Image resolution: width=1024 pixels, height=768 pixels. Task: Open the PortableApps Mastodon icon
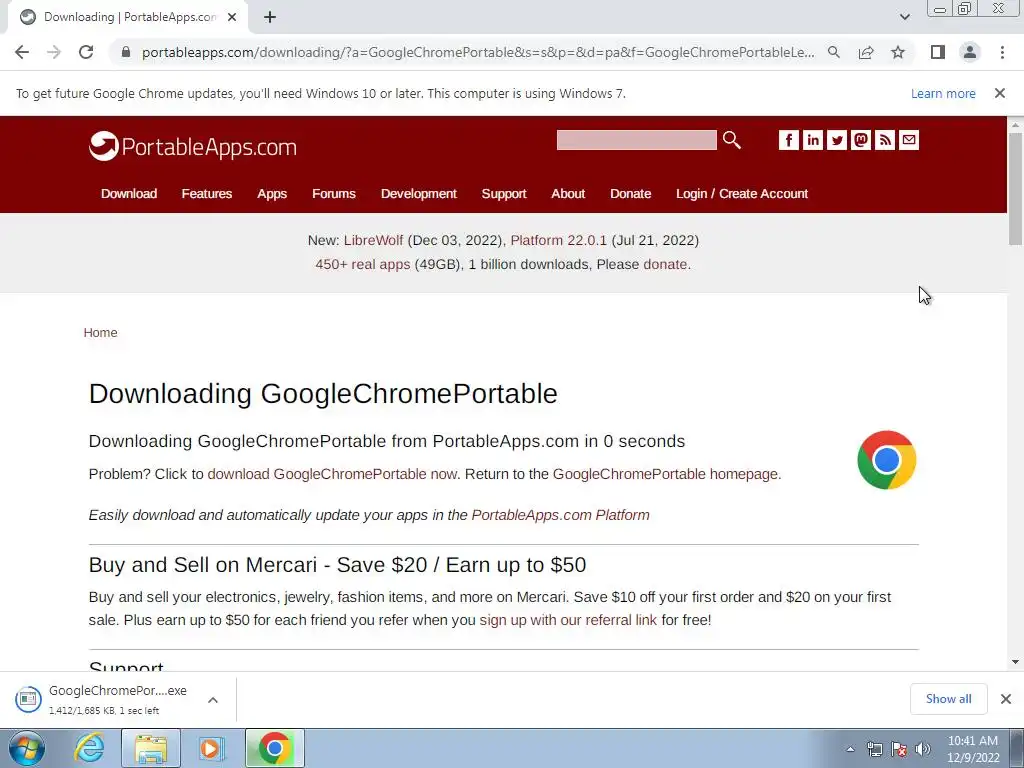[861, 140]
